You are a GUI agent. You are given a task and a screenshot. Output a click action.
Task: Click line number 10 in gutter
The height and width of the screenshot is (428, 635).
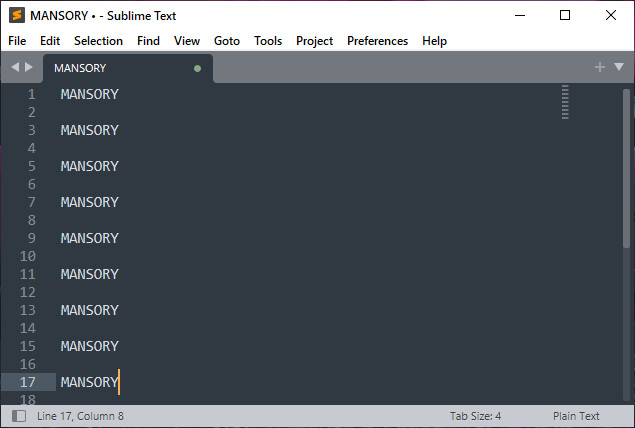coord(28,256)
